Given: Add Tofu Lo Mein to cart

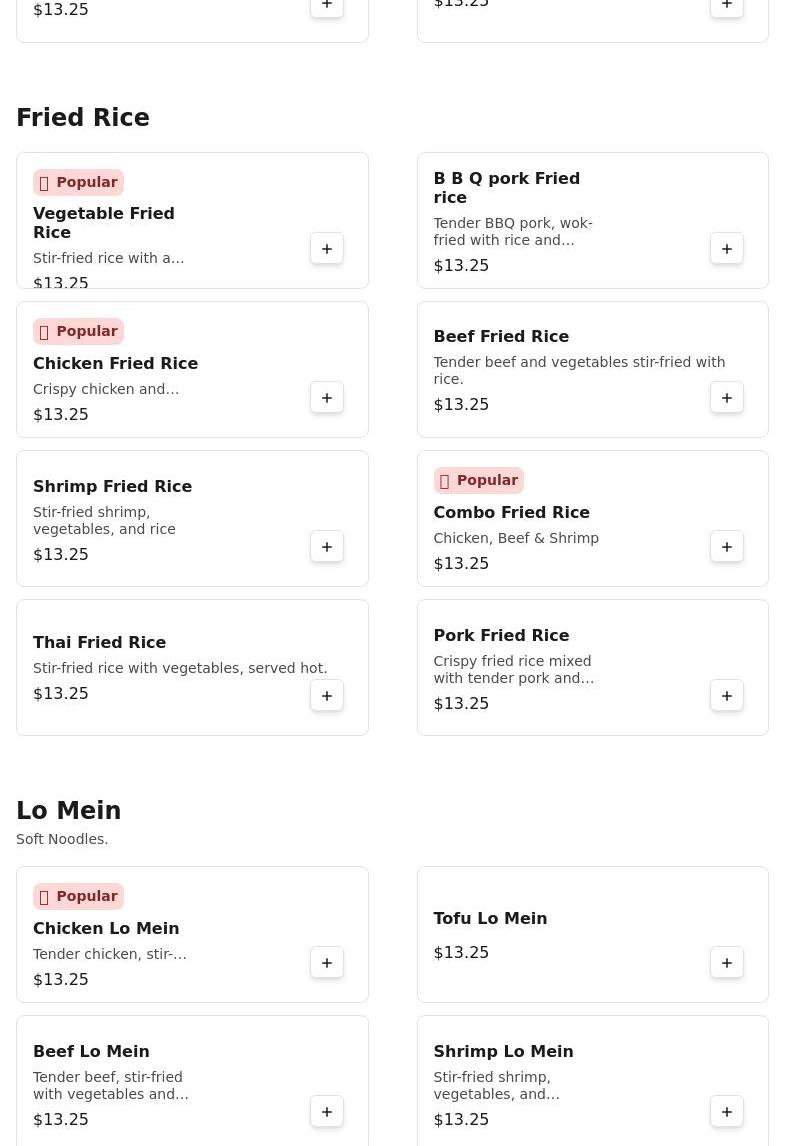Looking at the screenshot, I should [727, 963].
